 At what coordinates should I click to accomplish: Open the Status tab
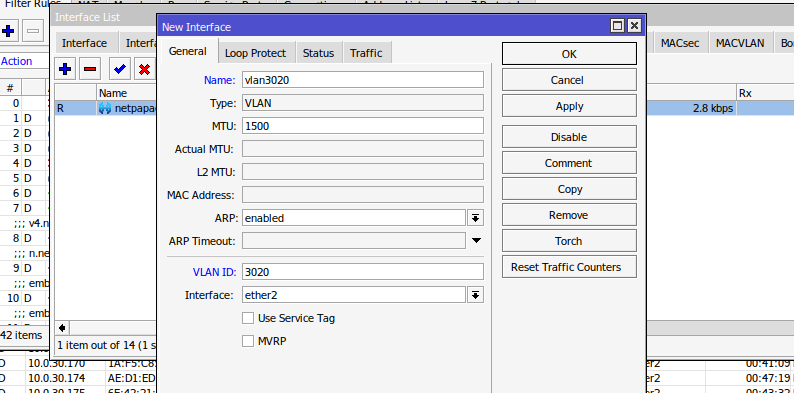[319, 53]
